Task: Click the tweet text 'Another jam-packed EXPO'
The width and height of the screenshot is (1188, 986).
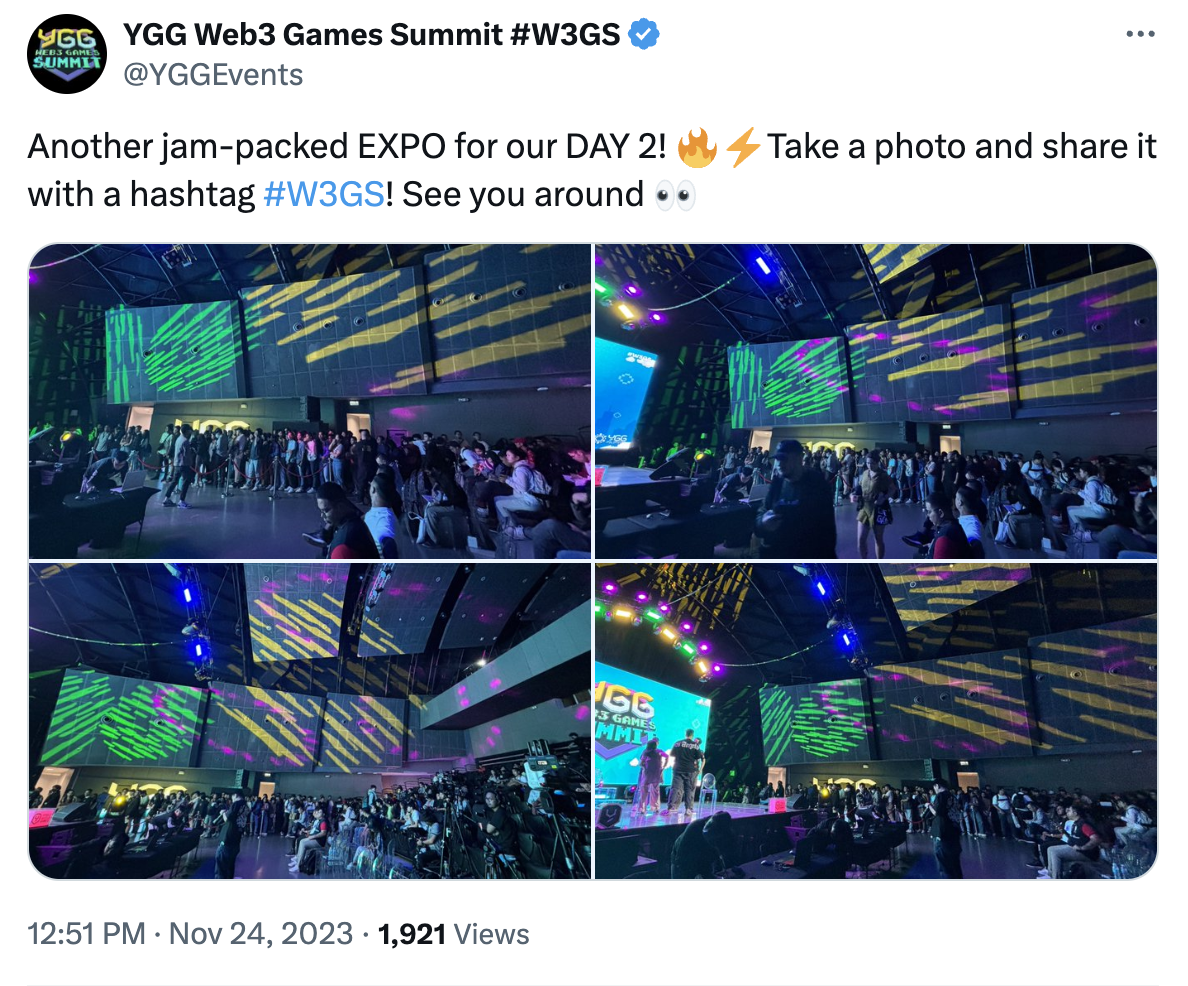Action: [x=236, y=147]
